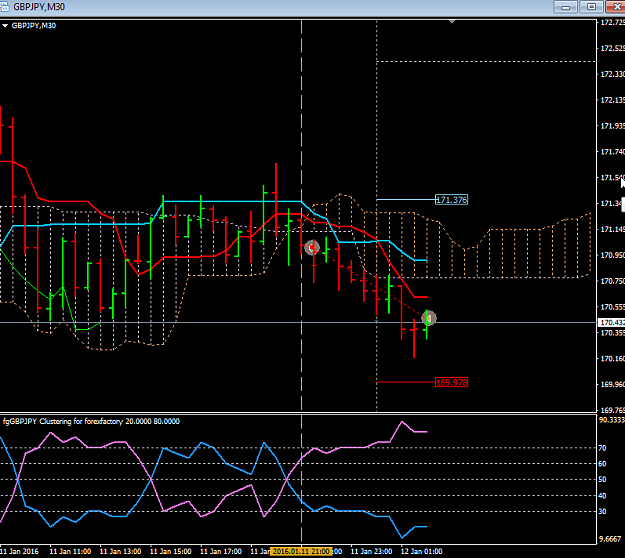Close the GBPJPY chart window
The height and width of the screenshot is (558, 625).
tap(616, 7)
